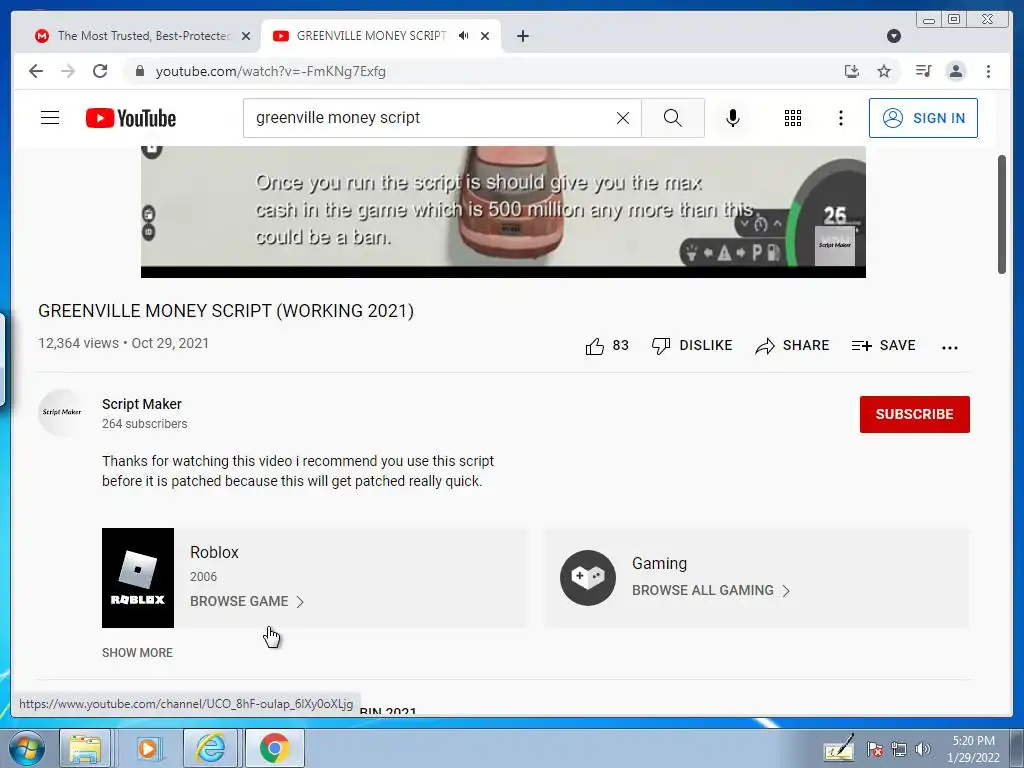The height and width of the screenshot is (768, 1024).
Task: Click the video title text
Action: (226, 311)
